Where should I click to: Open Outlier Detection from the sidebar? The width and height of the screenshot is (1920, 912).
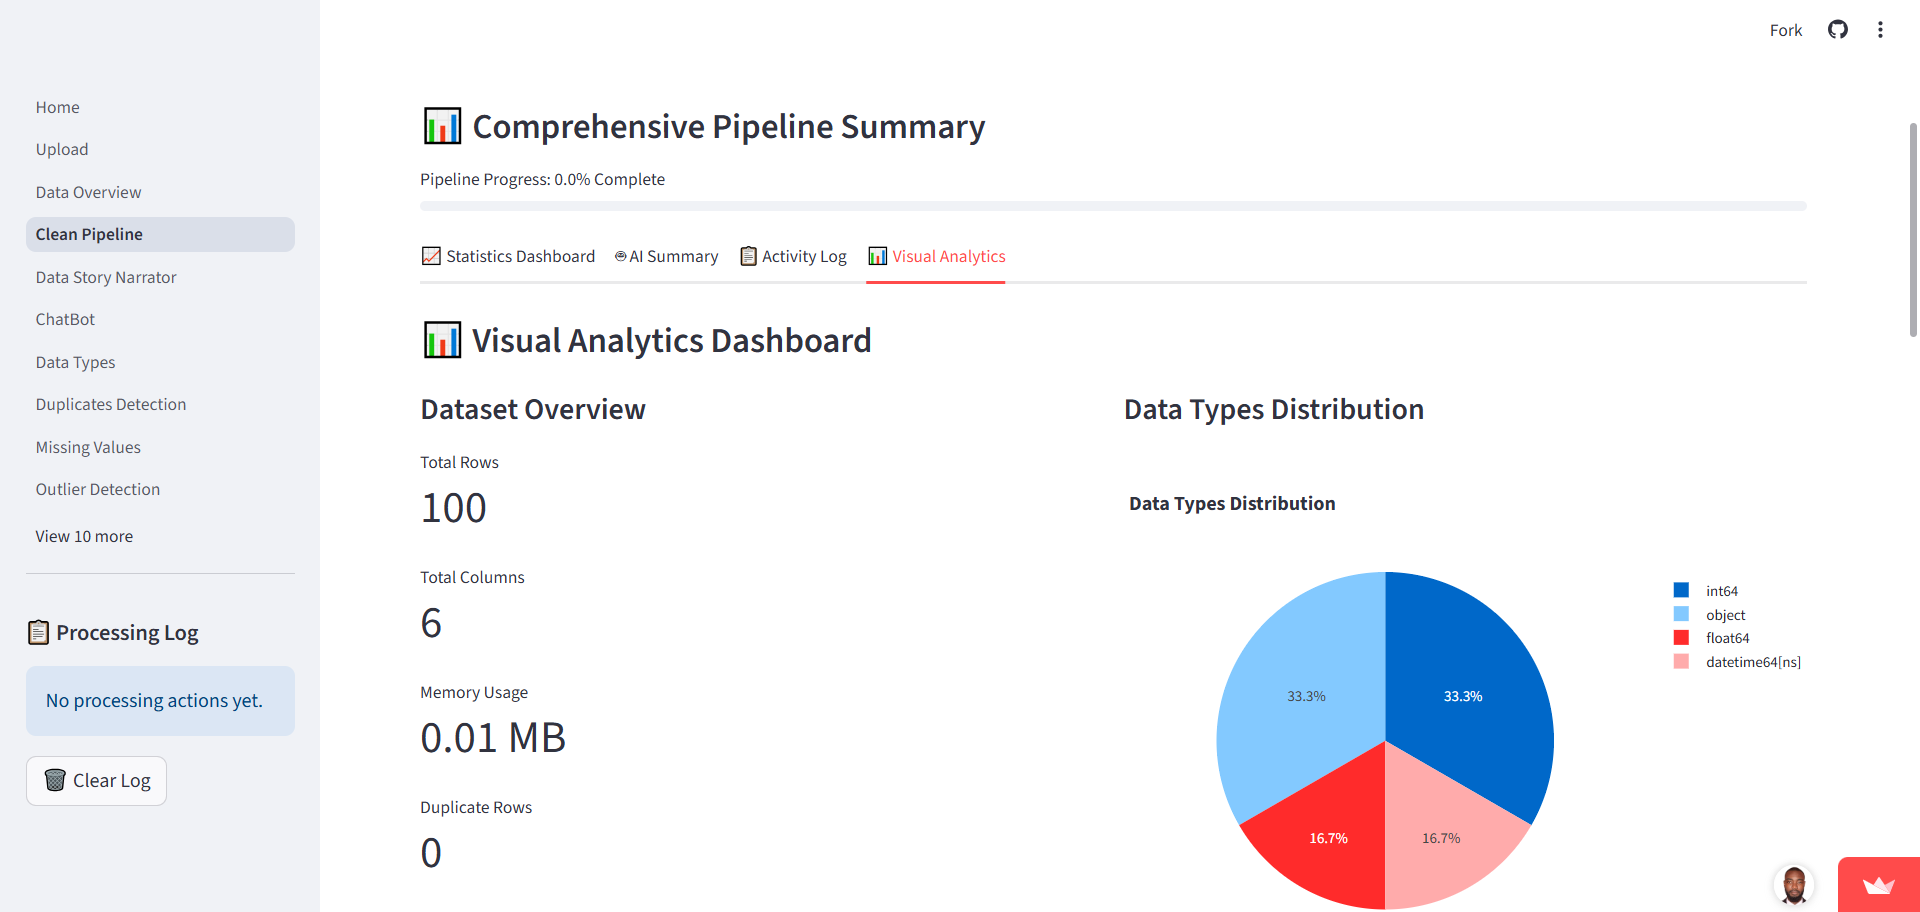point(97,489)
